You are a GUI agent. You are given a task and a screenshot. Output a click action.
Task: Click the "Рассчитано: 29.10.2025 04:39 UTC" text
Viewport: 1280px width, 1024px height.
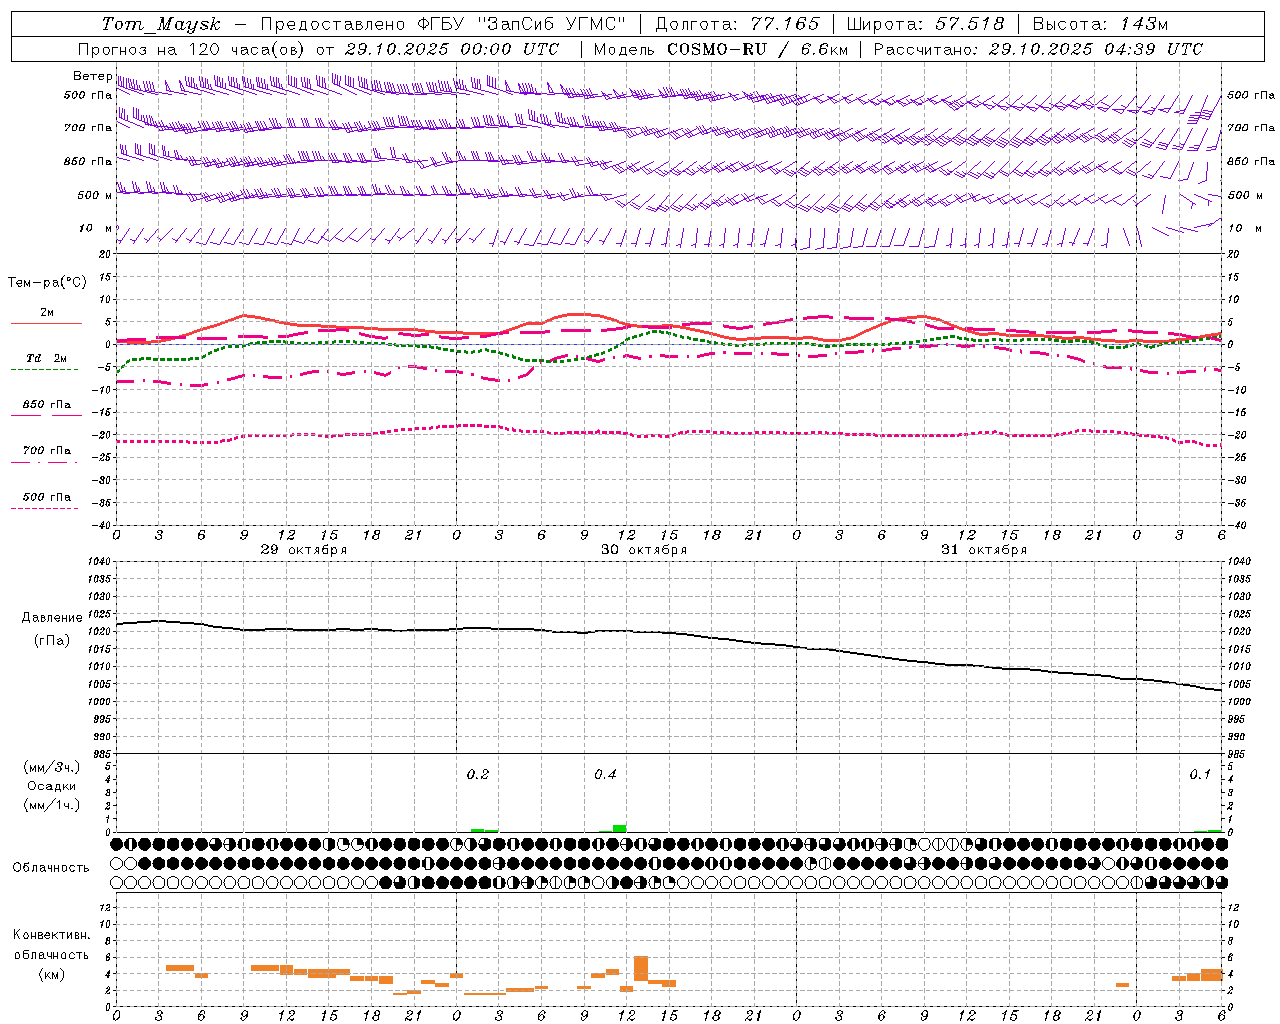pos(1038,49)
